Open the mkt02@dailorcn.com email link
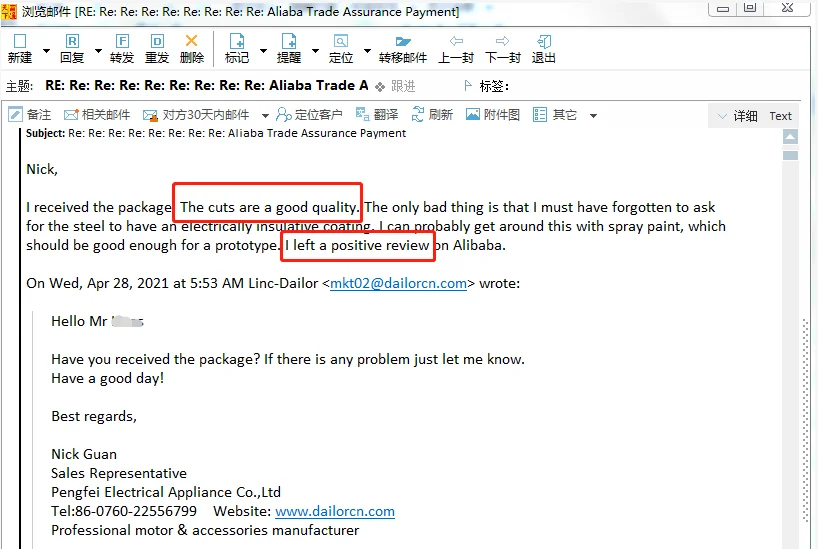Viewport: 818px width, 549px height. tap(398, 283)
